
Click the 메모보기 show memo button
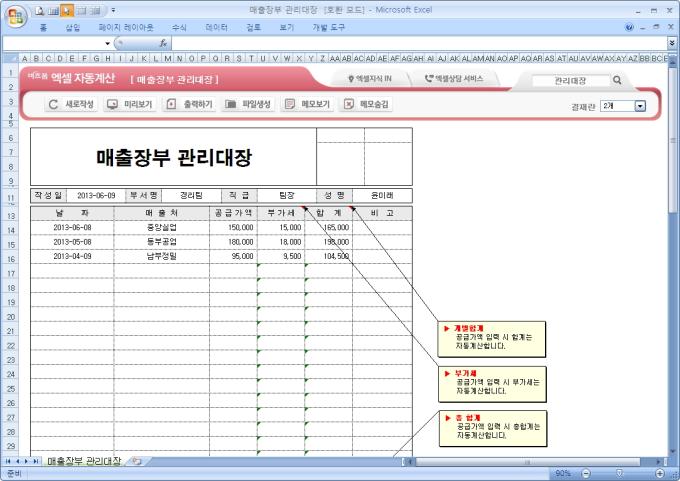click(307, 105)
